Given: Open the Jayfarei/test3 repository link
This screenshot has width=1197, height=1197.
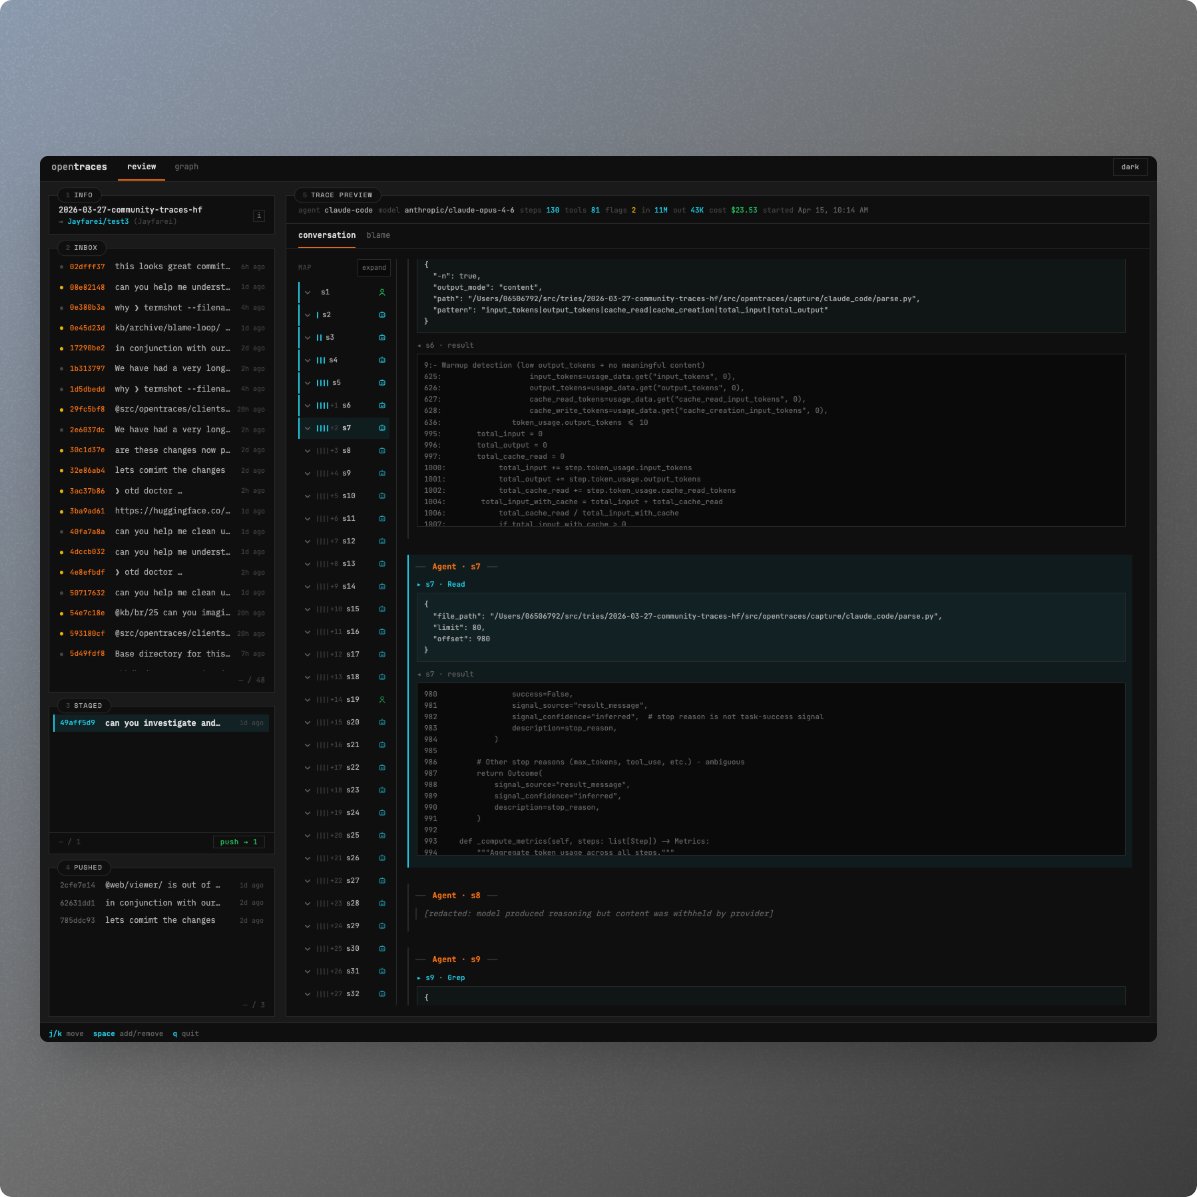Looking at the screenshot, I should [98, 222].
